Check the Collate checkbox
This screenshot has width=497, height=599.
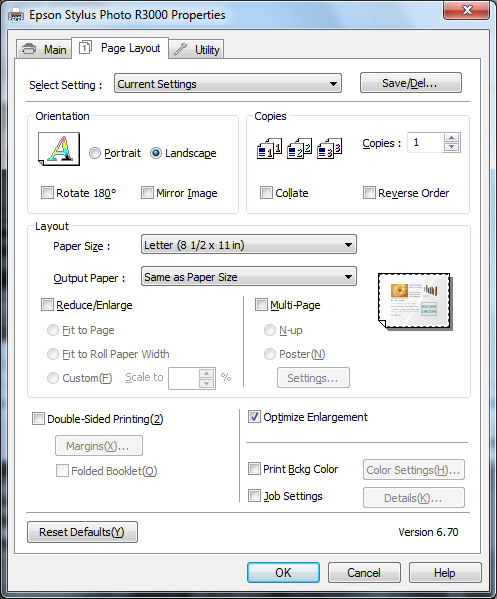[x=266, y=193]
